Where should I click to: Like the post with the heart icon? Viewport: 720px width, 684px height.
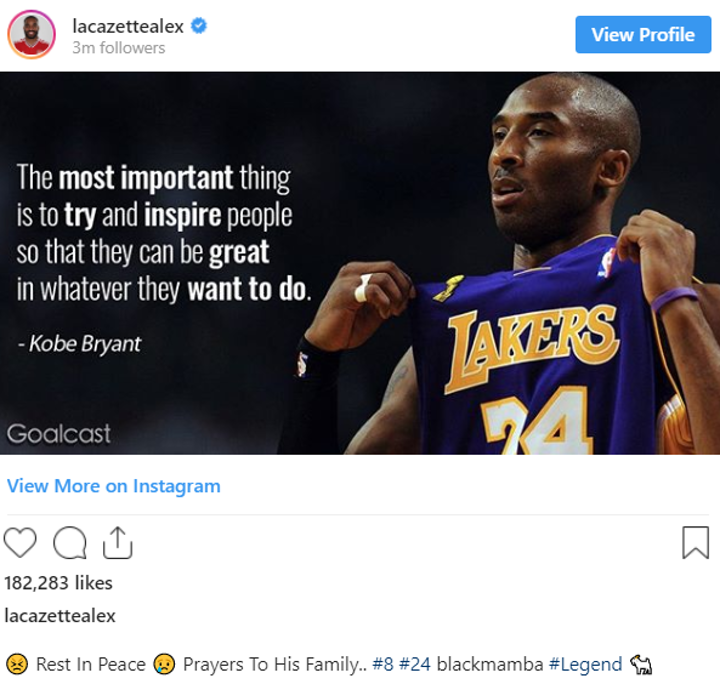coord(20,543)
